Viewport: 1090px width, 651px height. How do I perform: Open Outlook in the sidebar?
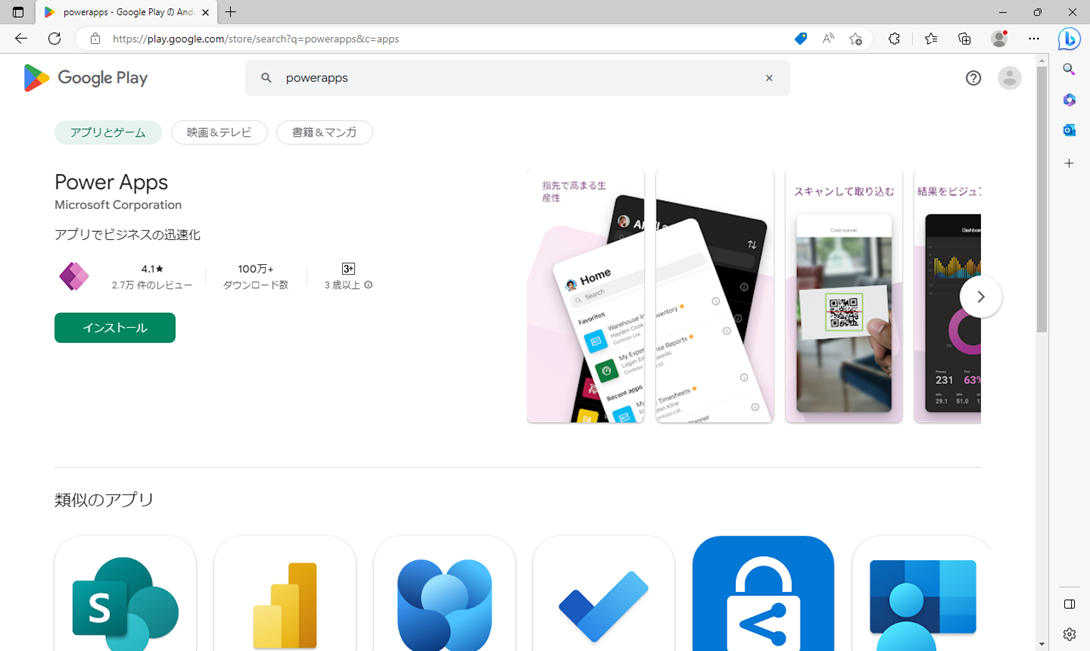[x=1069, y=130]
